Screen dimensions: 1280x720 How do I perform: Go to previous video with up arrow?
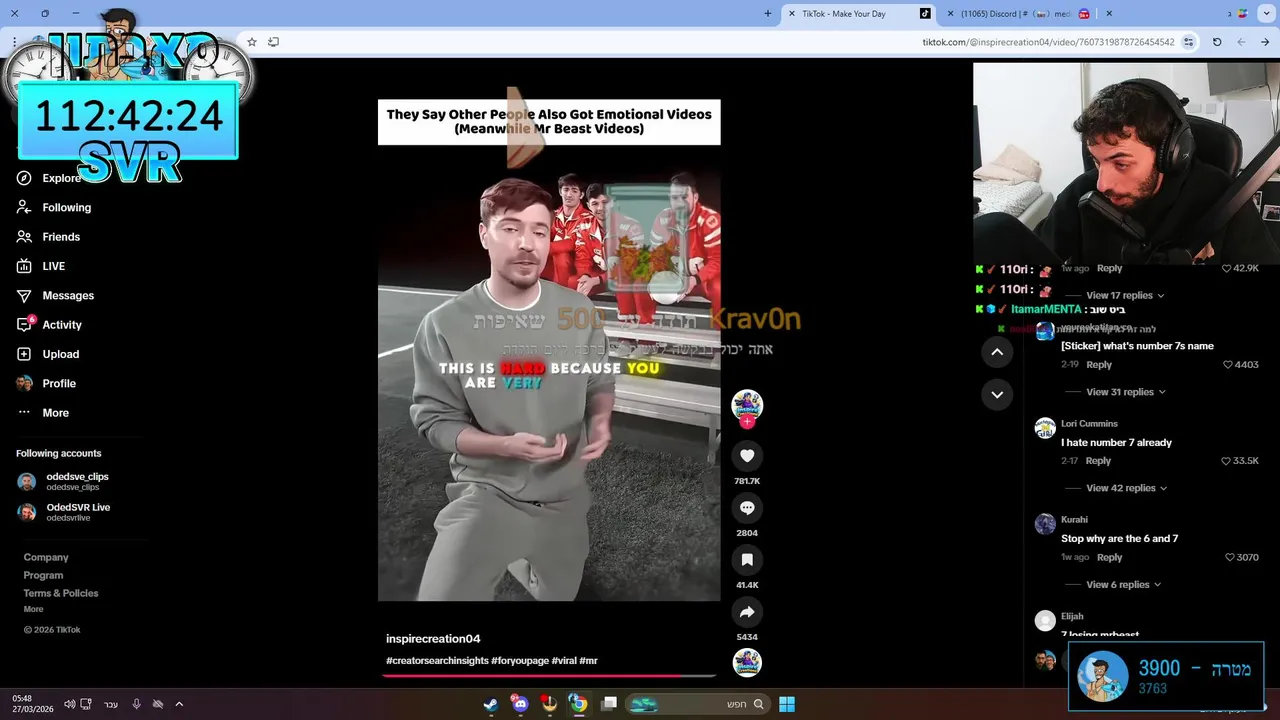pos(997,352)
